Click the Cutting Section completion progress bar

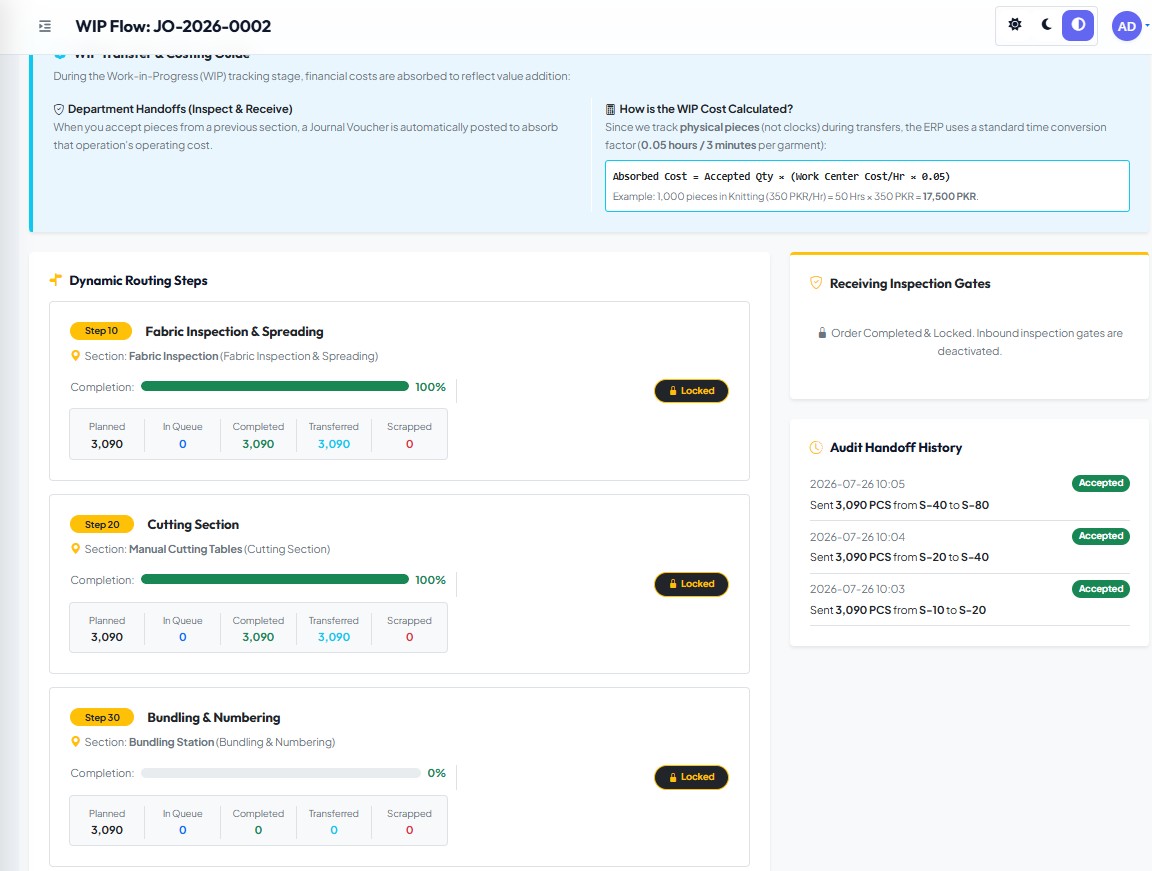click(x=275, y=579)
